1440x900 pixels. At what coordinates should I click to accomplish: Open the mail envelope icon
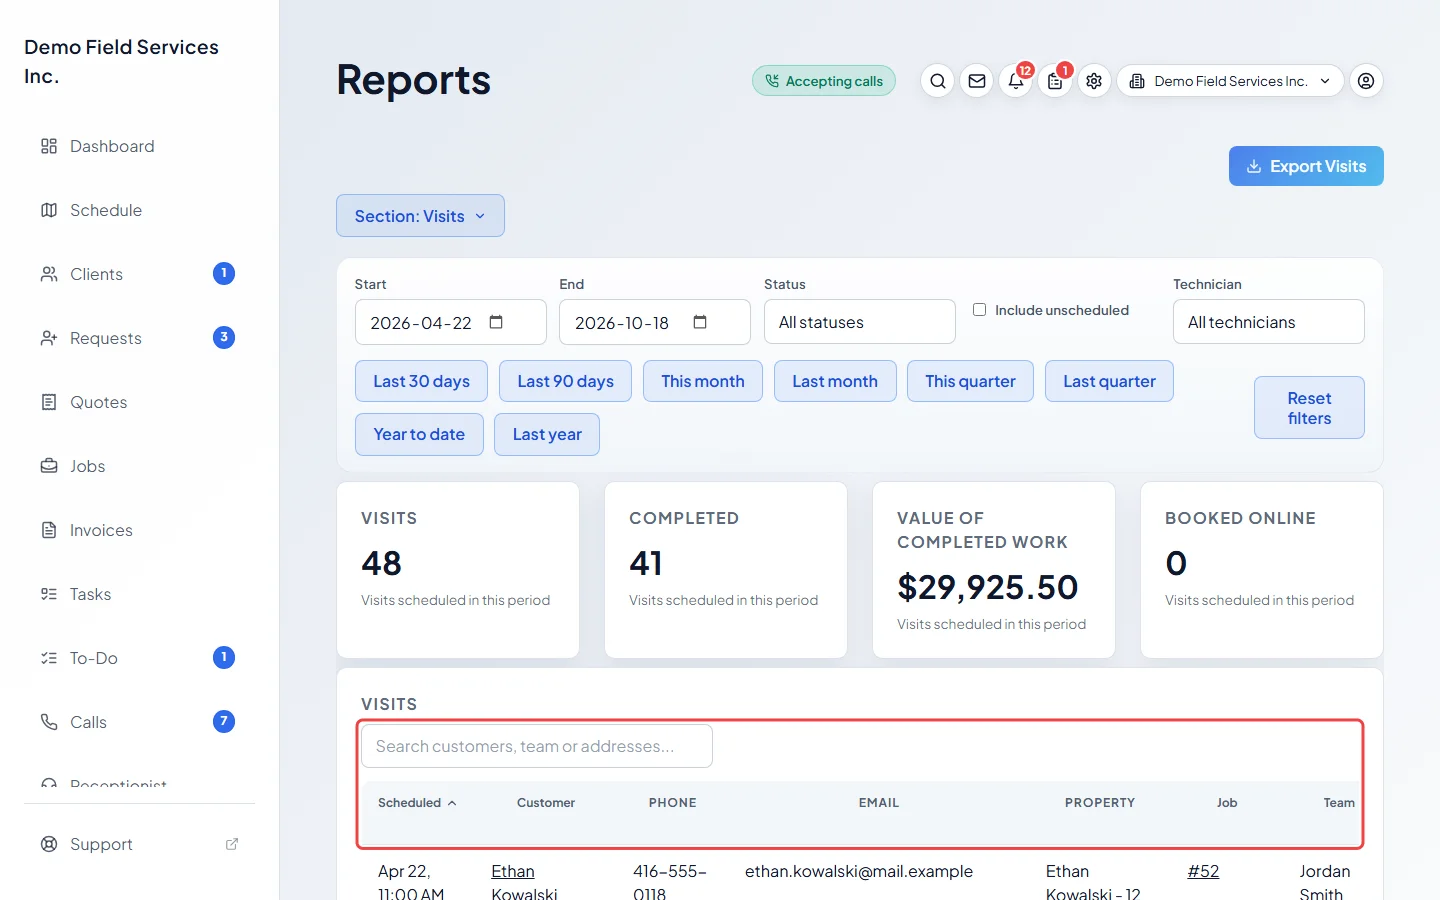pos(977,81)
